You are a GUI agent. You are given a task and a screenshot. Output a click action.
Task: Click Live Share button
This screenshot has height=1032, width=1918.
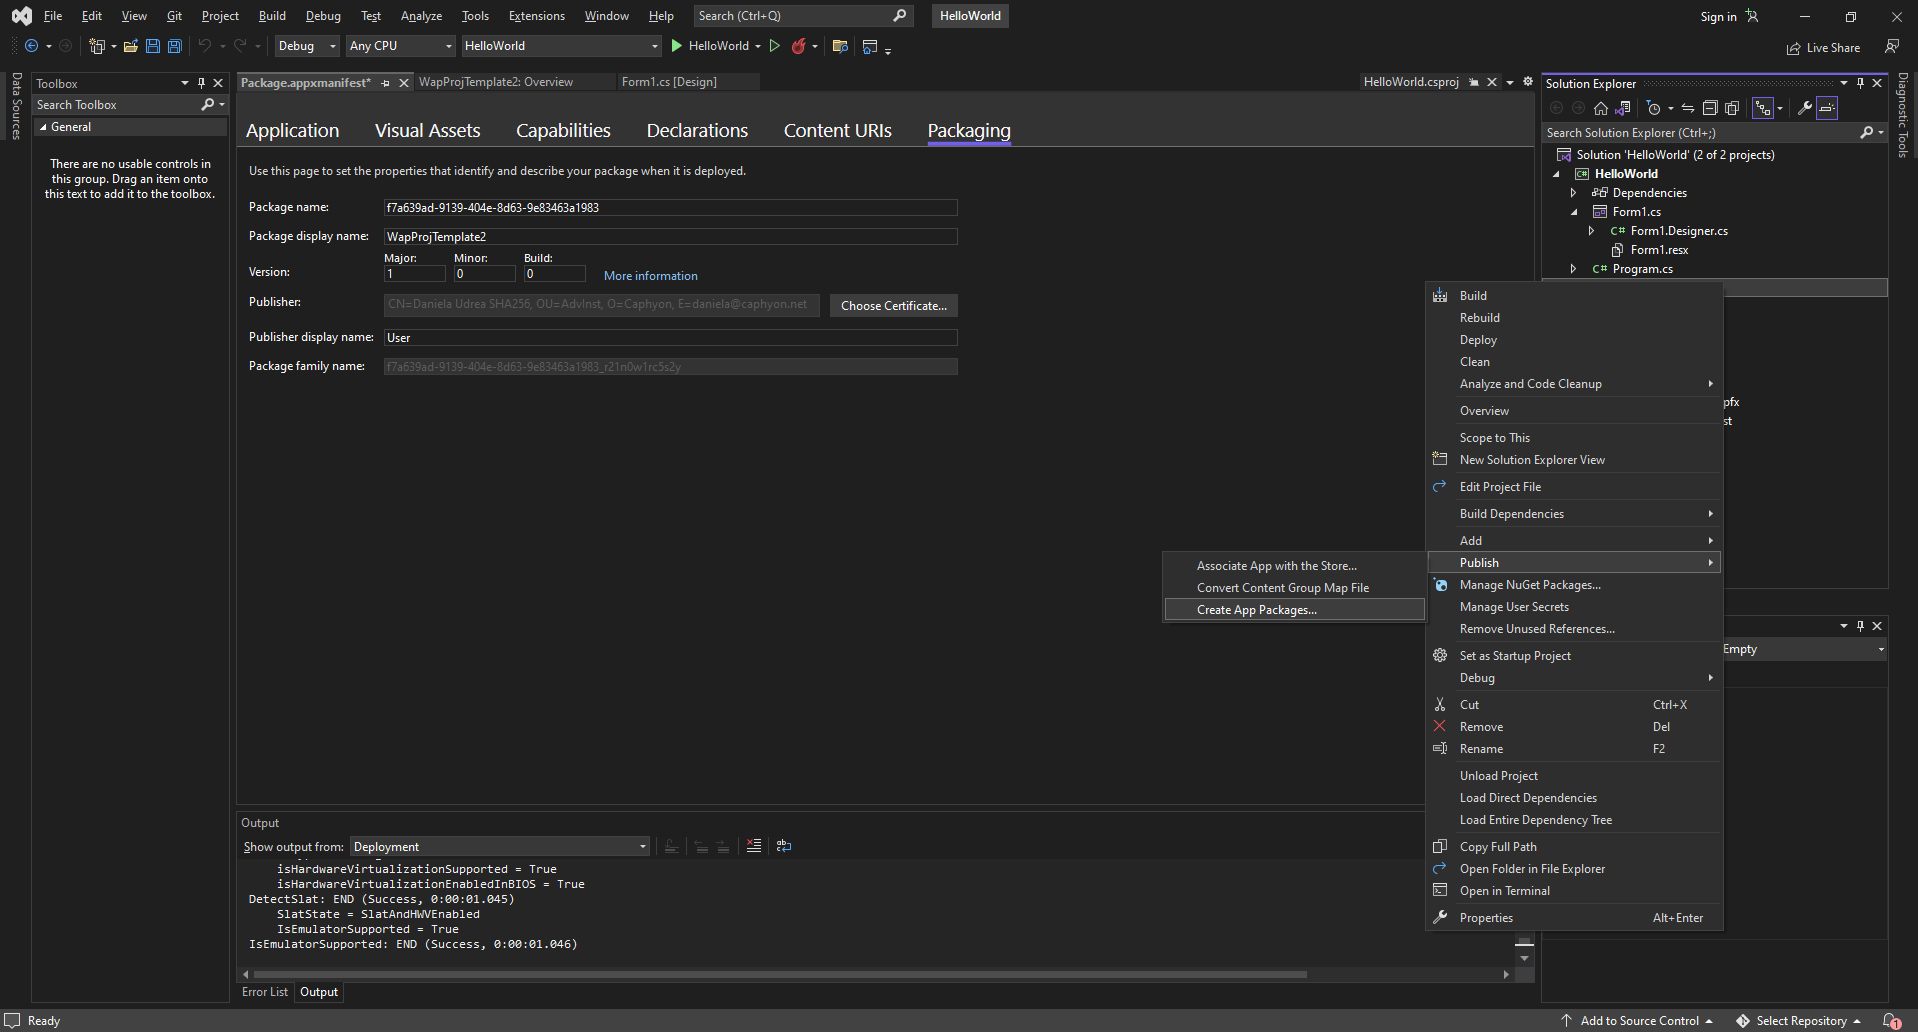click(1824, 48)
